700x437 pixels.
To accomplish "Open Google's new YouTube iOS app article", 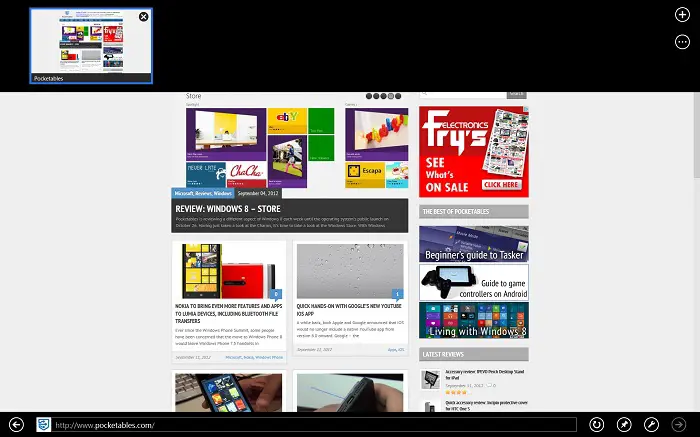I will [x=350, y=309].
